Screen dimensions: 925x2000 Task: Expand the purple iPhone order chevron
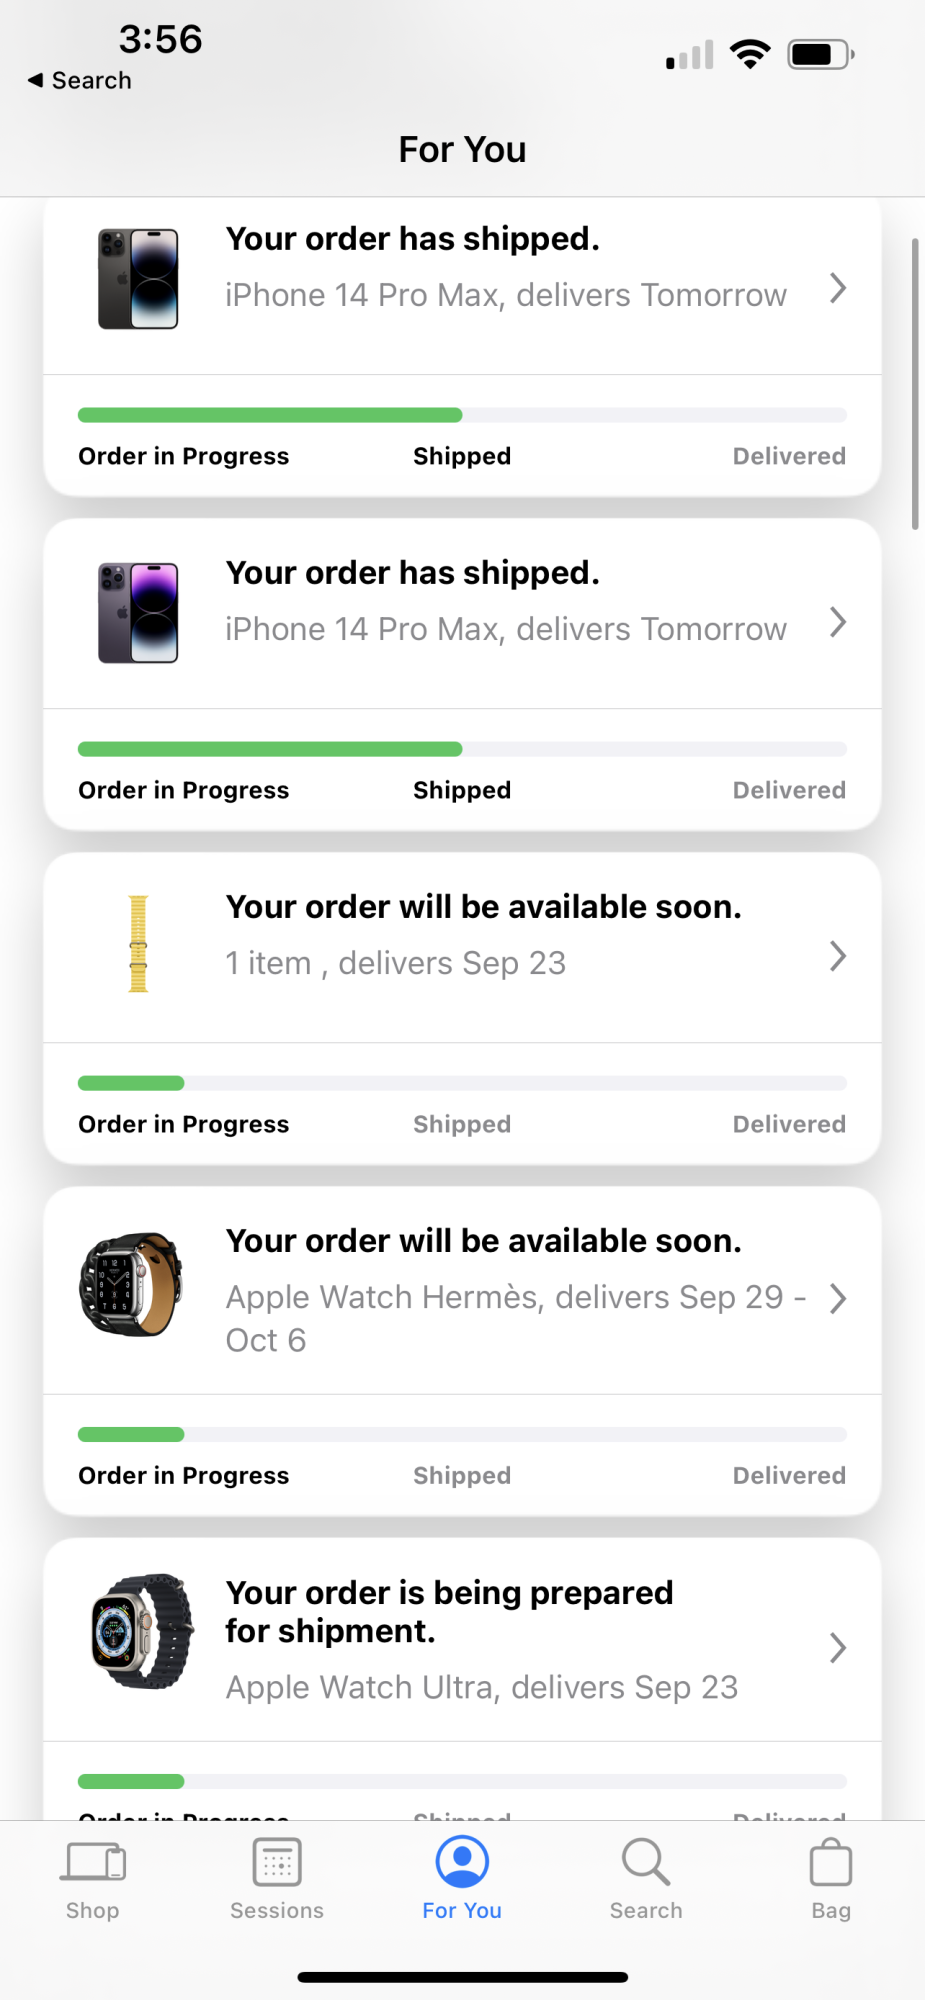[838, 622]
